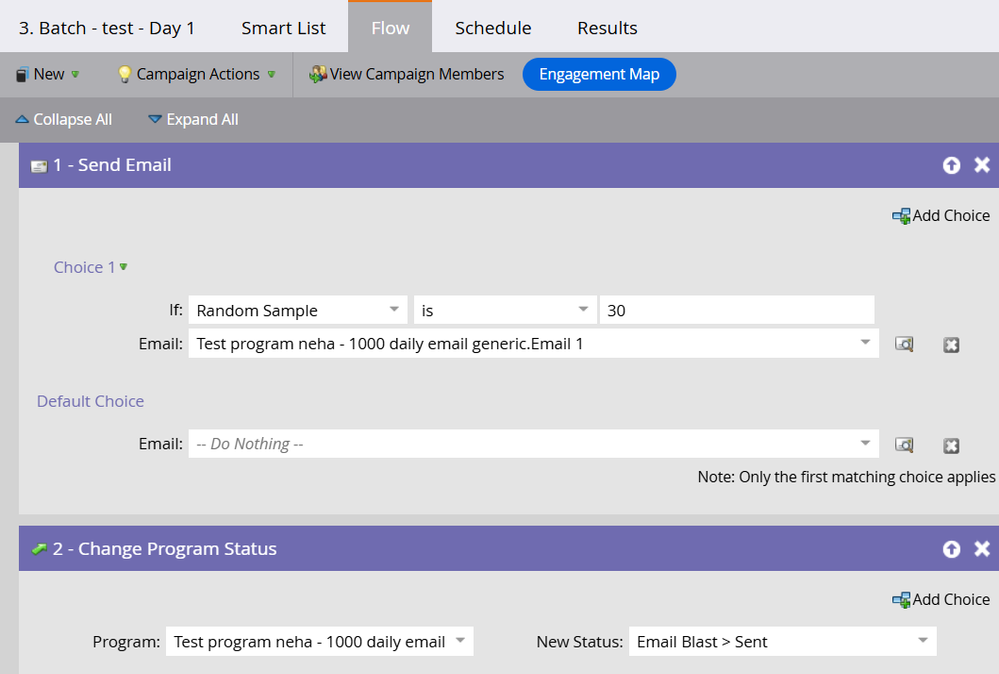Open the Random Sample condition dropdown
The height and width of the screenshot is (674, 999).
[298, 311]
